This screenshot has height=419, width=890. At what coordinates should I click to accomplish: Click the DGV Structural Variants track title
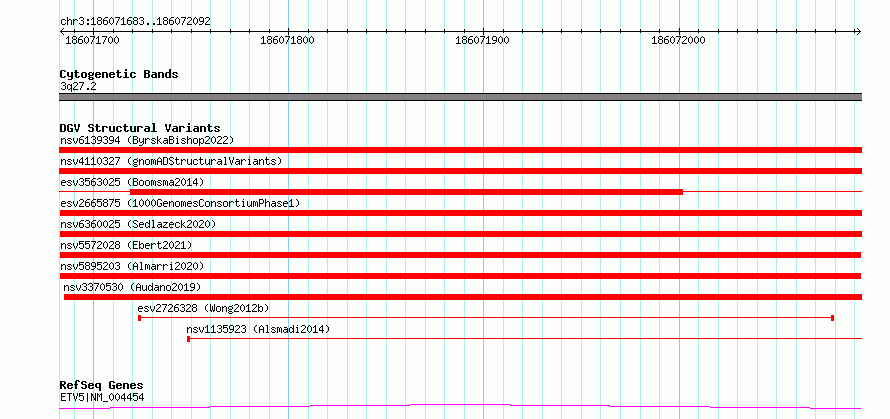tap(140, 128)
